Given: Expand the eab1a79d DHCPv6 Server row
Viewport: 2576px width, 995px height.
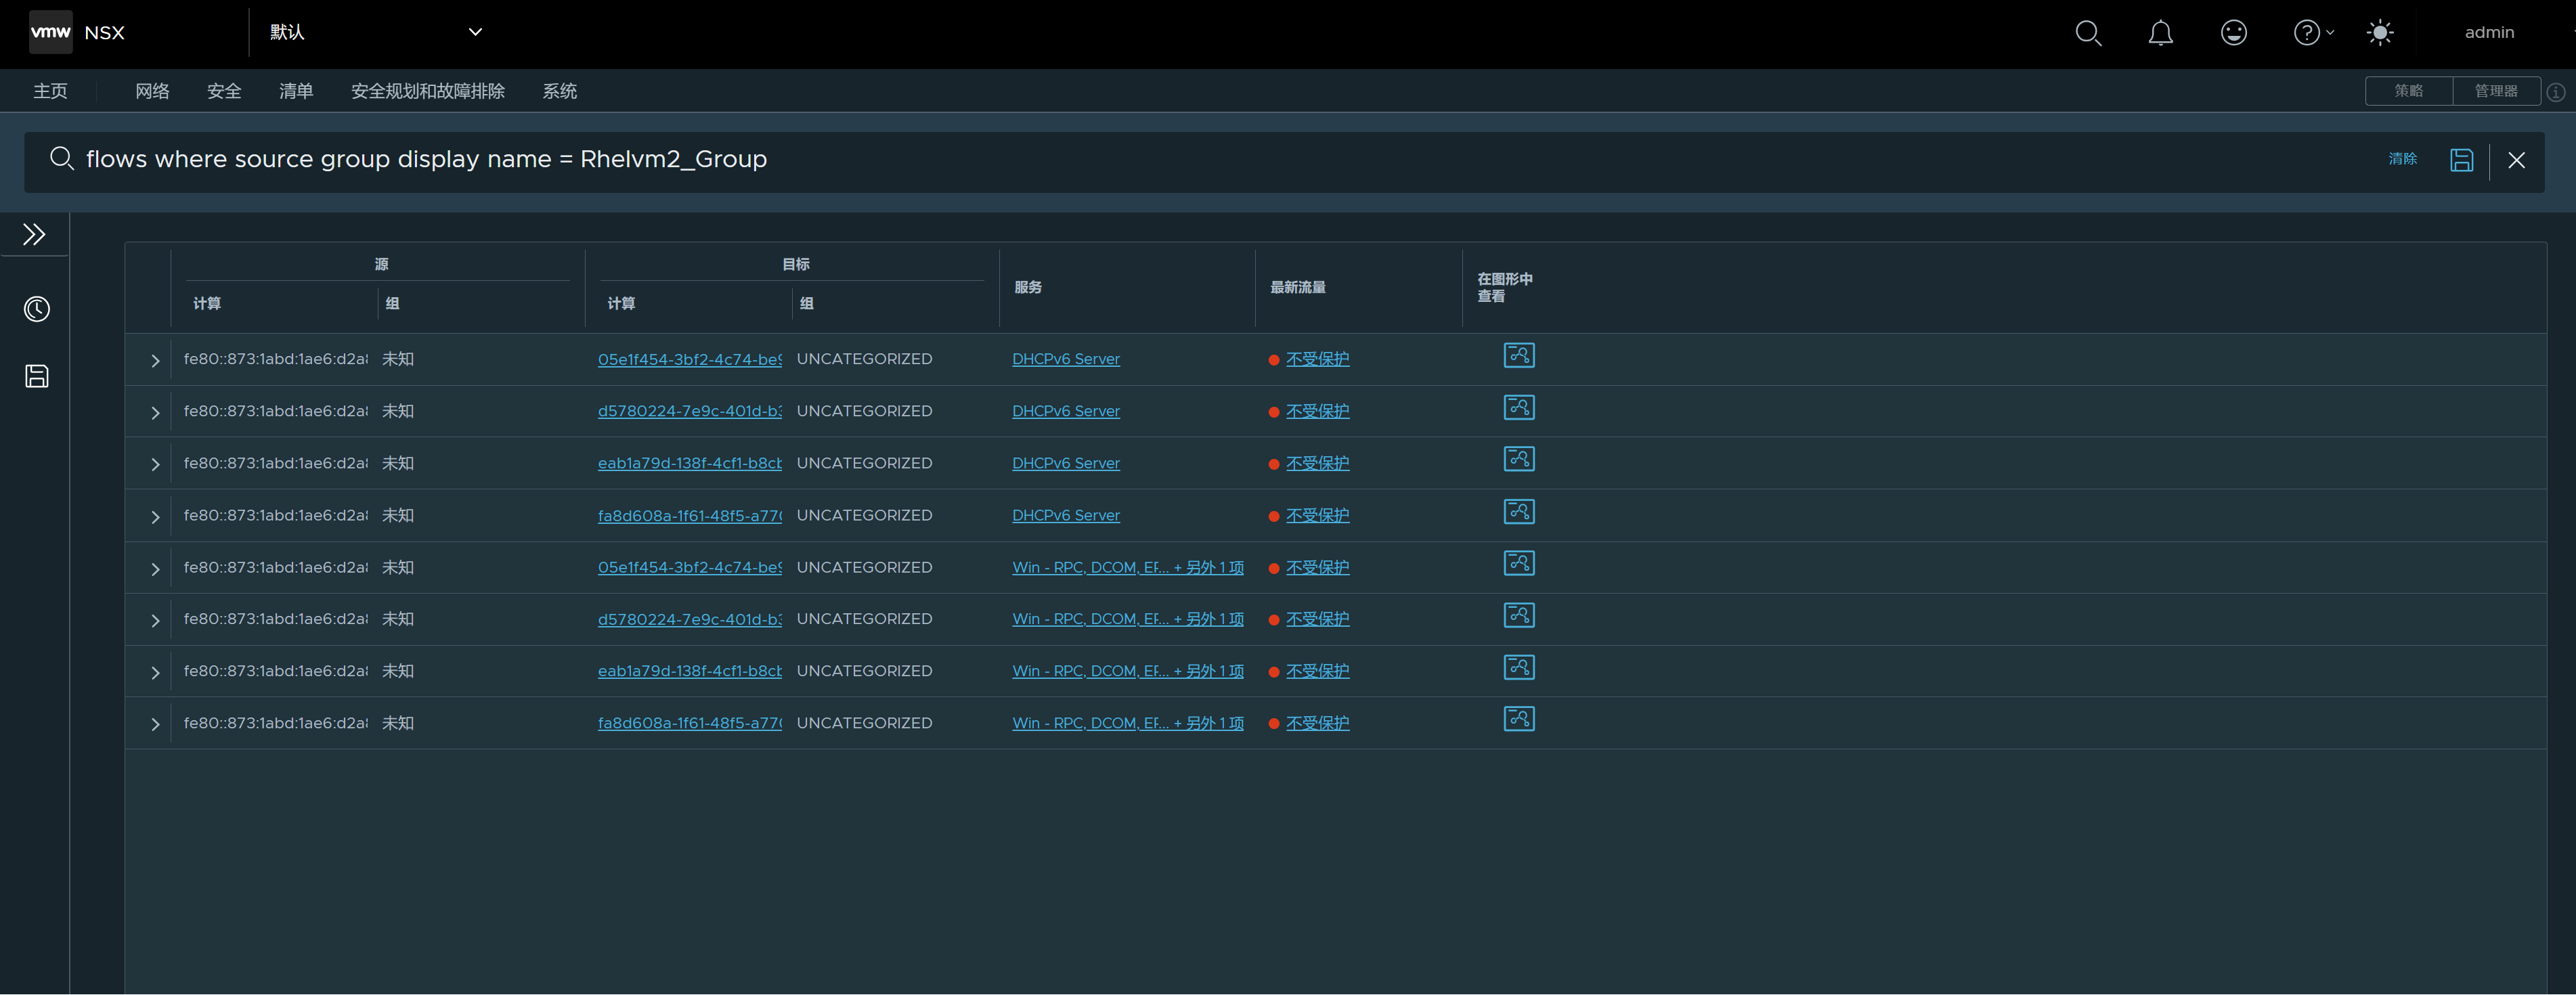Looking at the screenshot, I should [155, 464].
